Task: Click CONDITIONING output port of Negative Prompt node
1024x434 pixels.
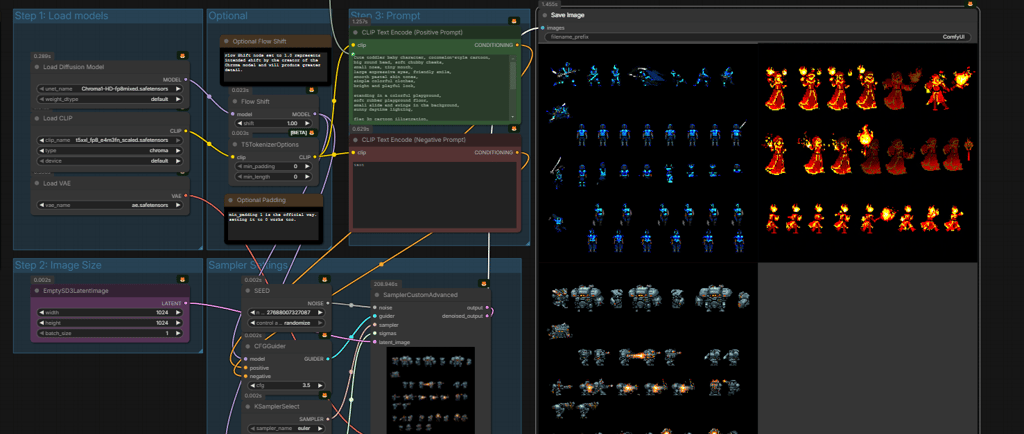Action: click(x=517, y=152)
